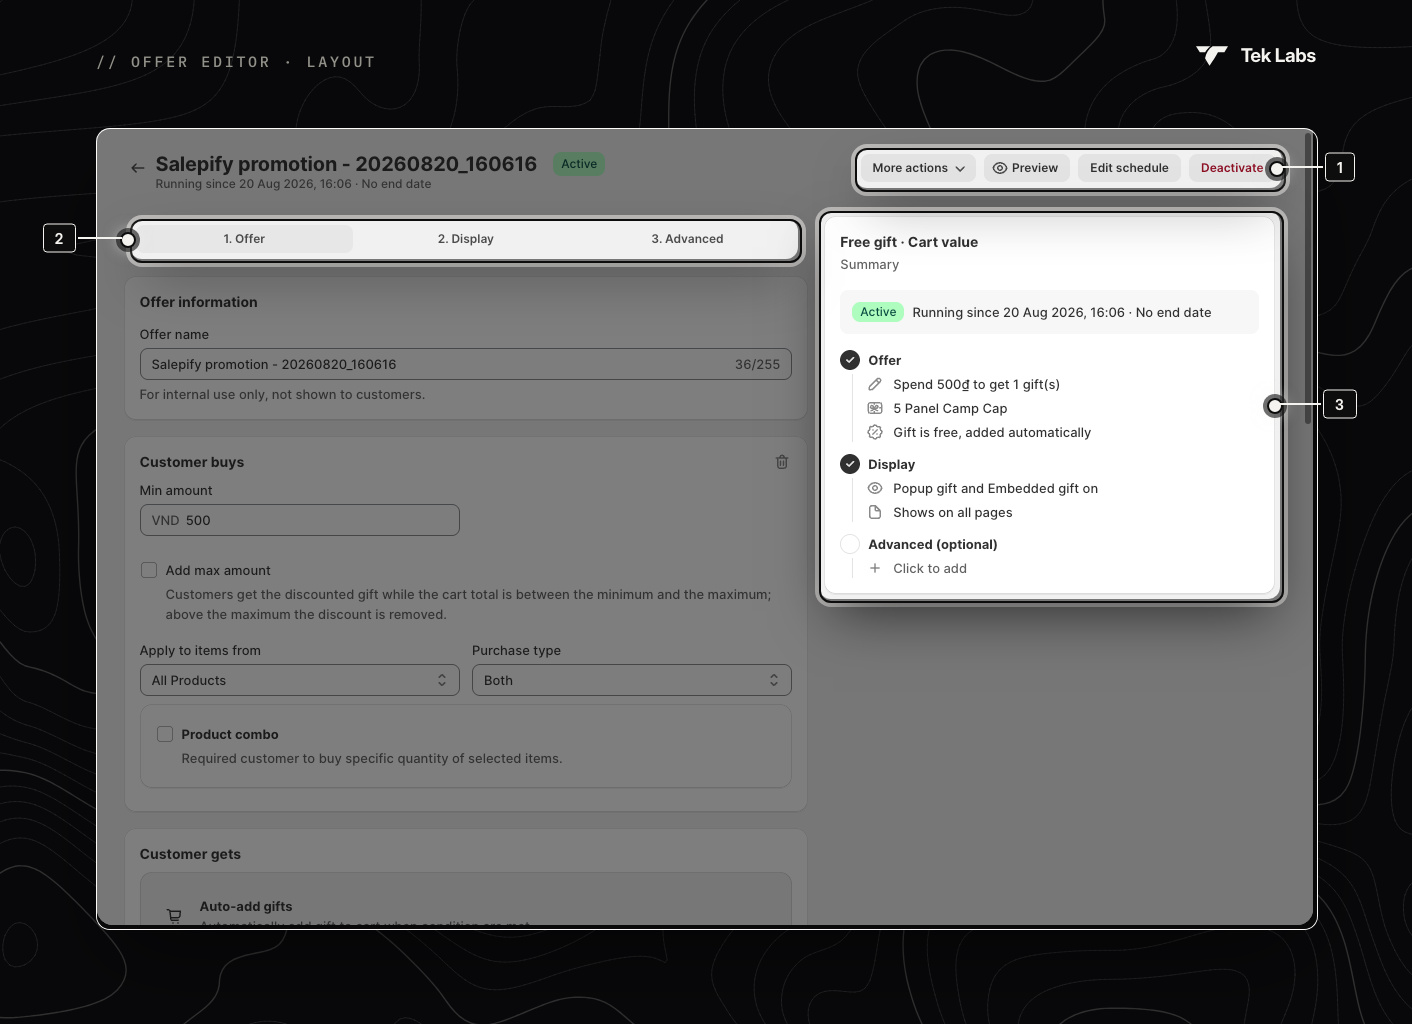Switch to the 3. Advanced tab

[687, 239]
